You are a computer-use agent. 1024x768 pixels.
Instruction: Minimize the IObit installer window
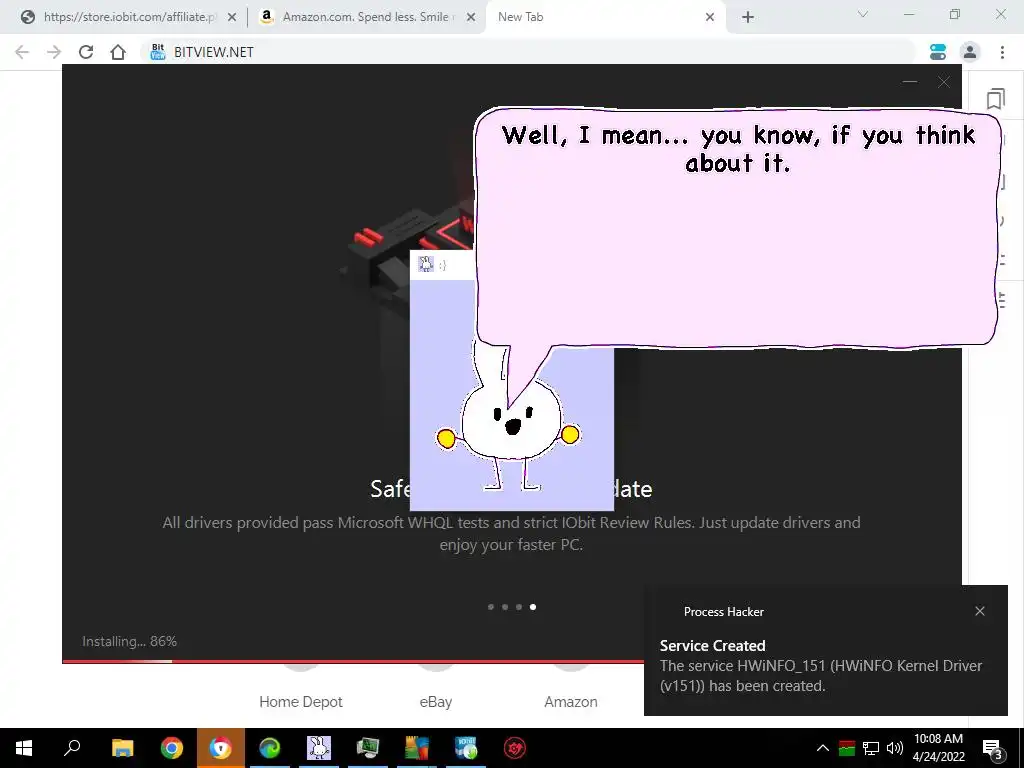click(x=910, y=82)
